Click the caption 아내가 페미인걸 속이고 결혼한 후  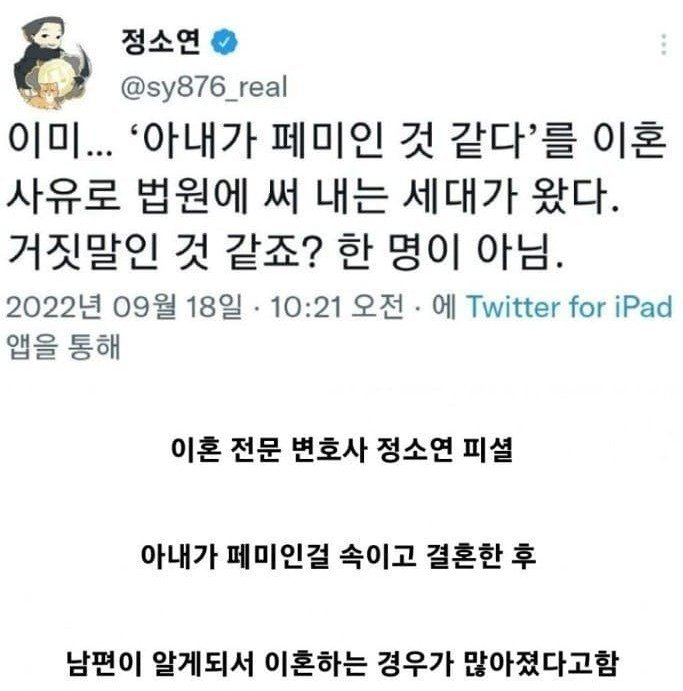338,556
